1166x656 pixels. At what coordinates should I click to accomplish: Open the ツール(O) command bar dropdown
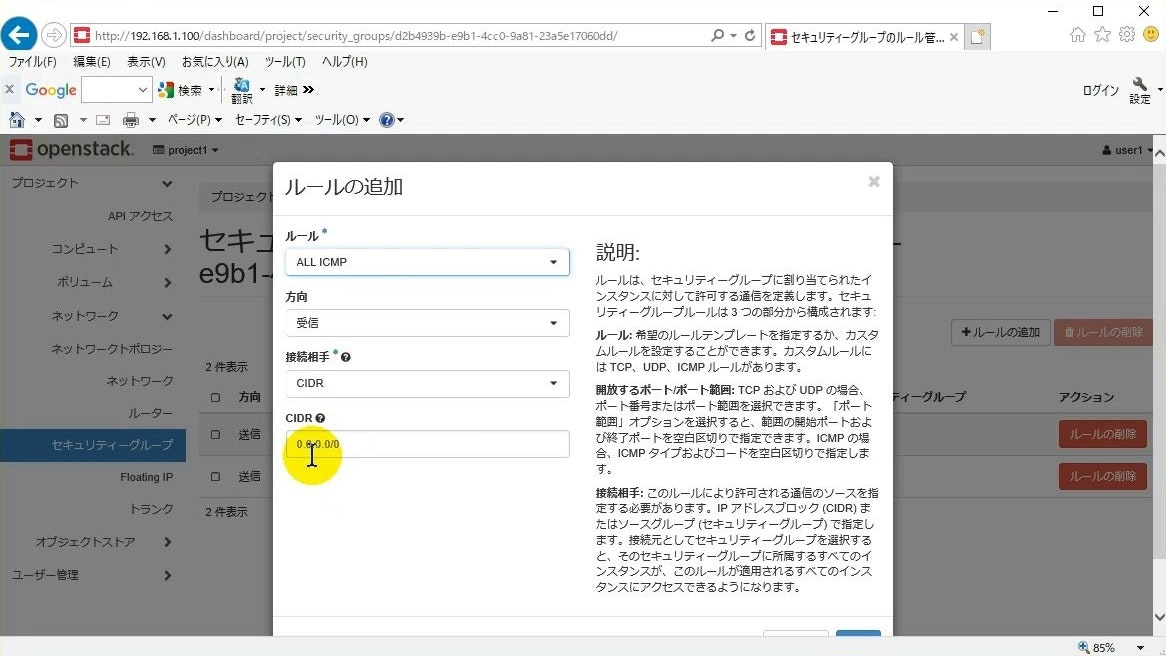pos(342,120)
